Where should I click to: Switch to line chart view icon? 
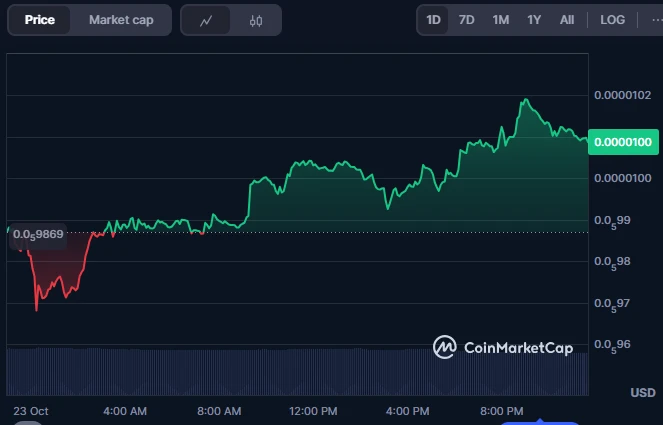coord(206,20)
